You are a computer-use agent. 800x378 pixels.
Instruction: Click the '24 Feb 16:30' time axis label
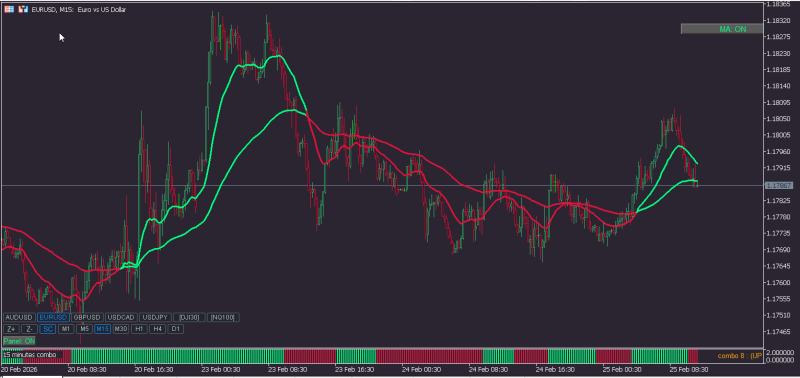click(554, 369)
